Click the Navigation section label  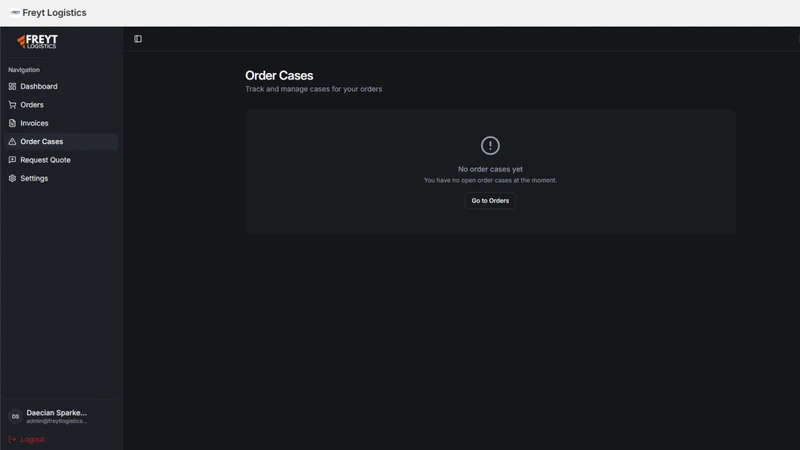(24, 70)
